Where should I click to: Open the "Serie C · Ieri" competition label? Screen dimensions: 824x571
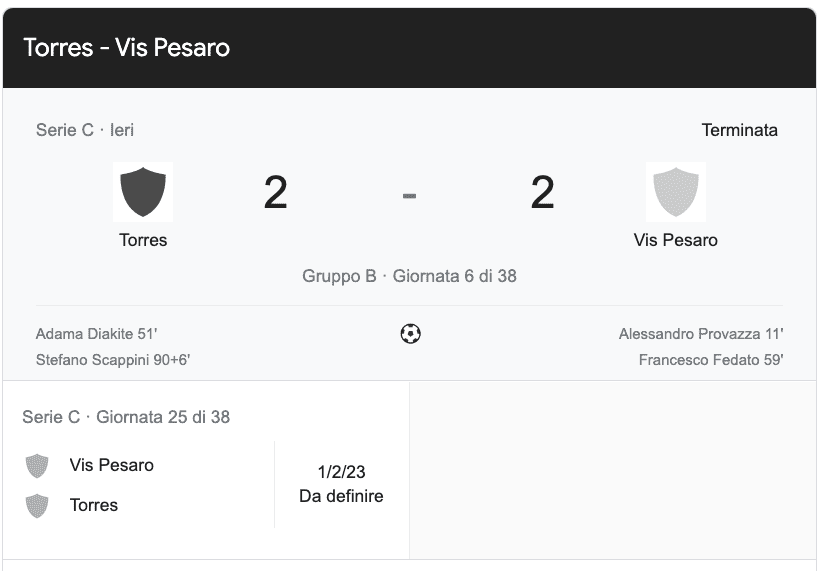[x=85, y=130]
